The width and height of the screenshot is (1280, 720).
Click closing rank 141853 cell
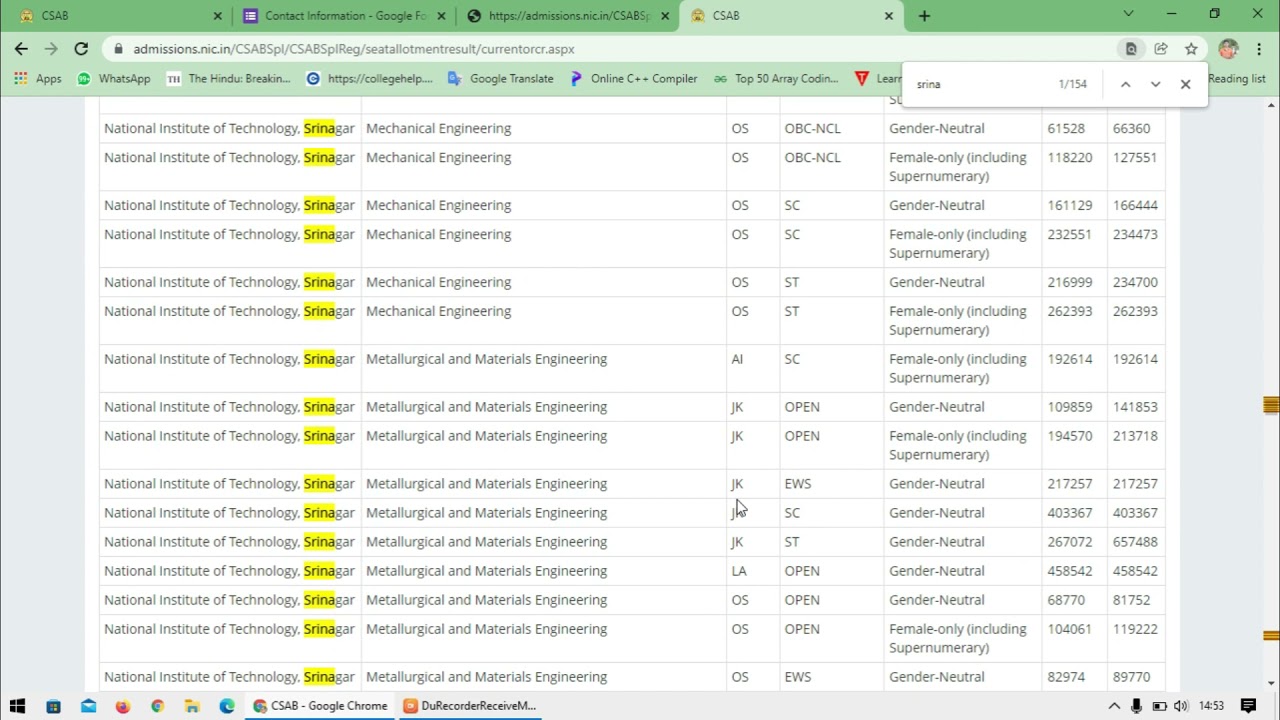[x=1135, y=407]
